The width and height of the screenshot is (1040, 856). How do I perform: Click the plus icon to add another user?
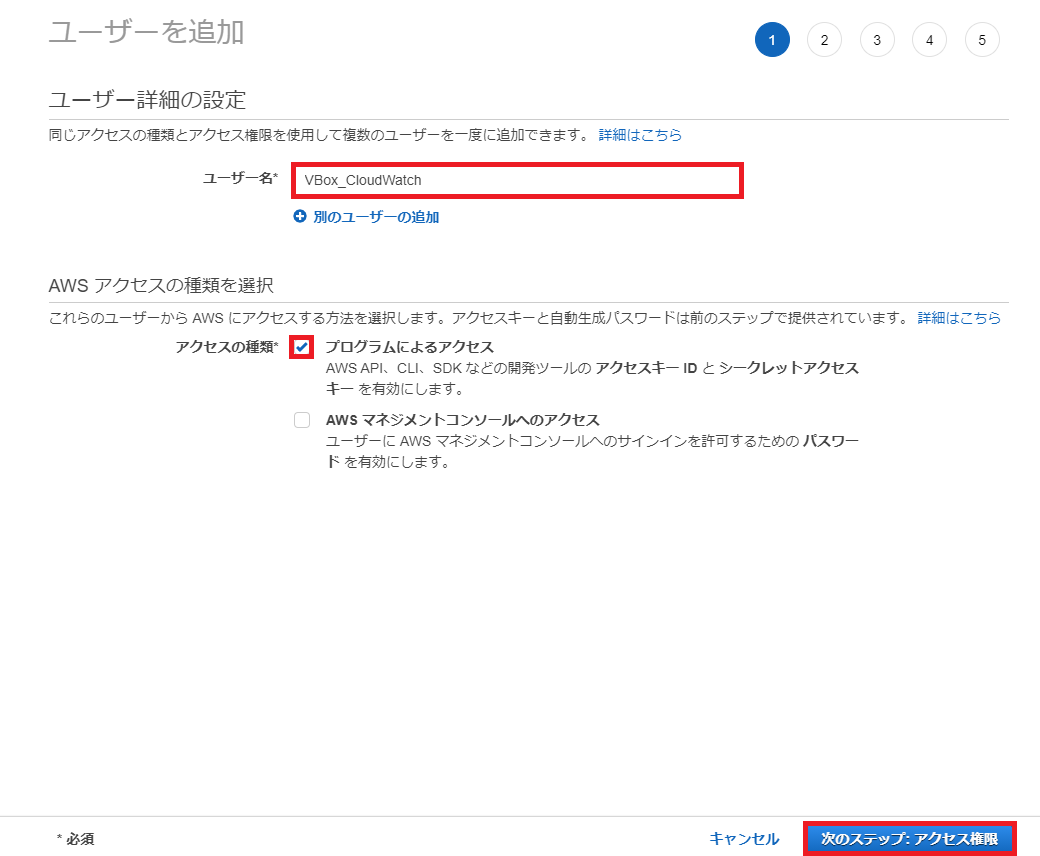coord(300,216)
